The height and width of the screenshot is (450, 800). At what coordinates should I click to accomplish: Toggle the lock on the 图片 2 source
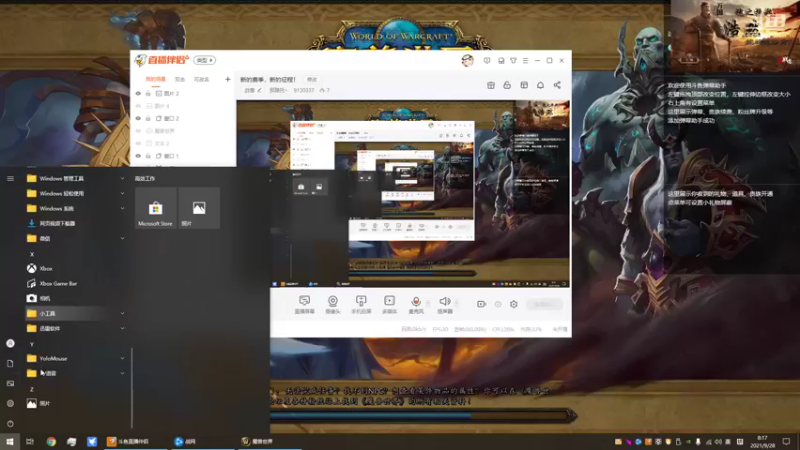148,93
